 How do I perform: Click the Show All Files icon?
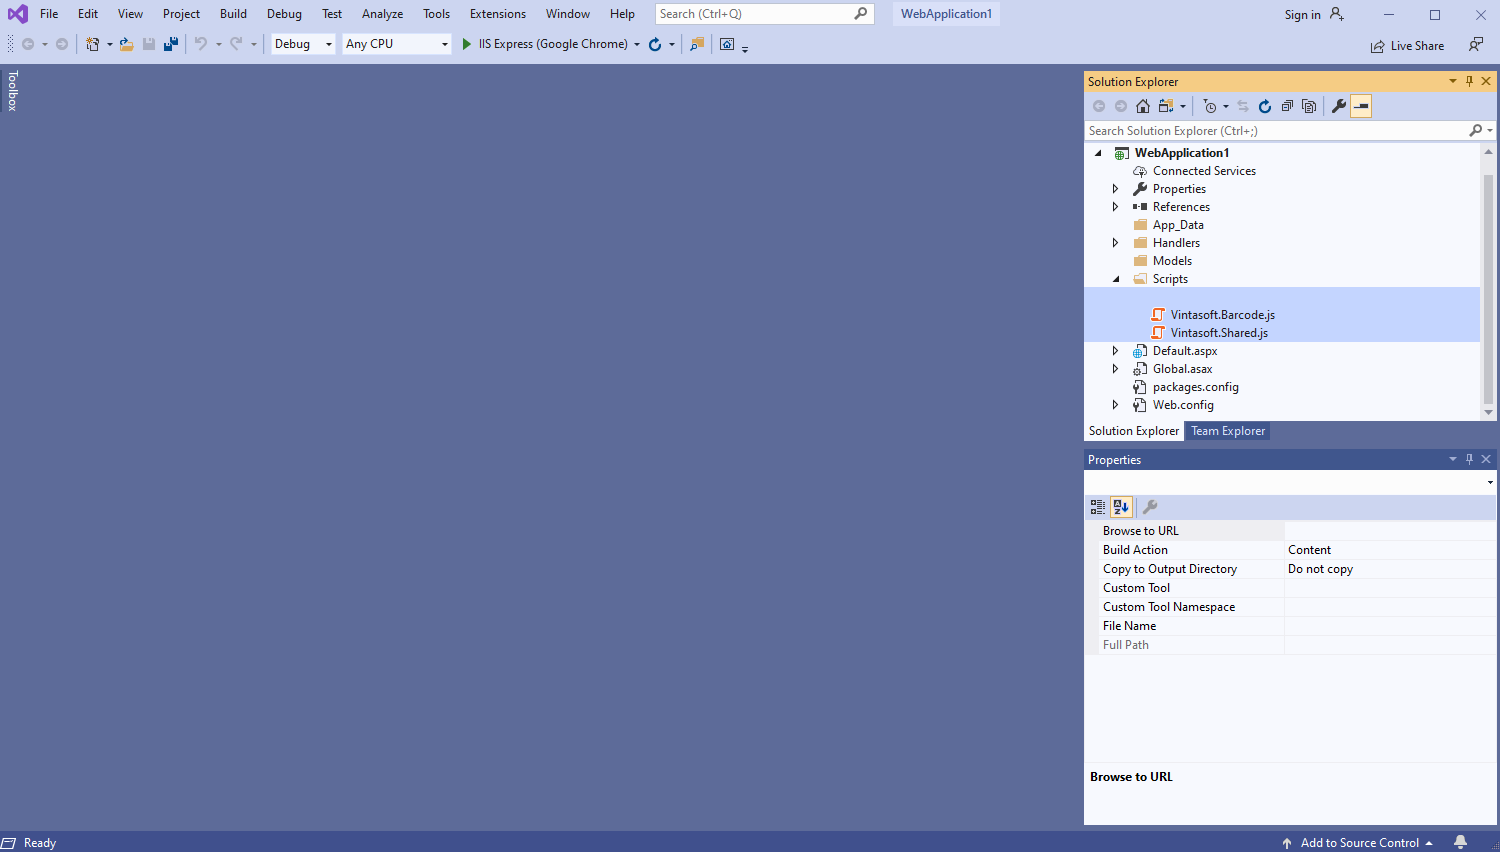[1309, 106]
